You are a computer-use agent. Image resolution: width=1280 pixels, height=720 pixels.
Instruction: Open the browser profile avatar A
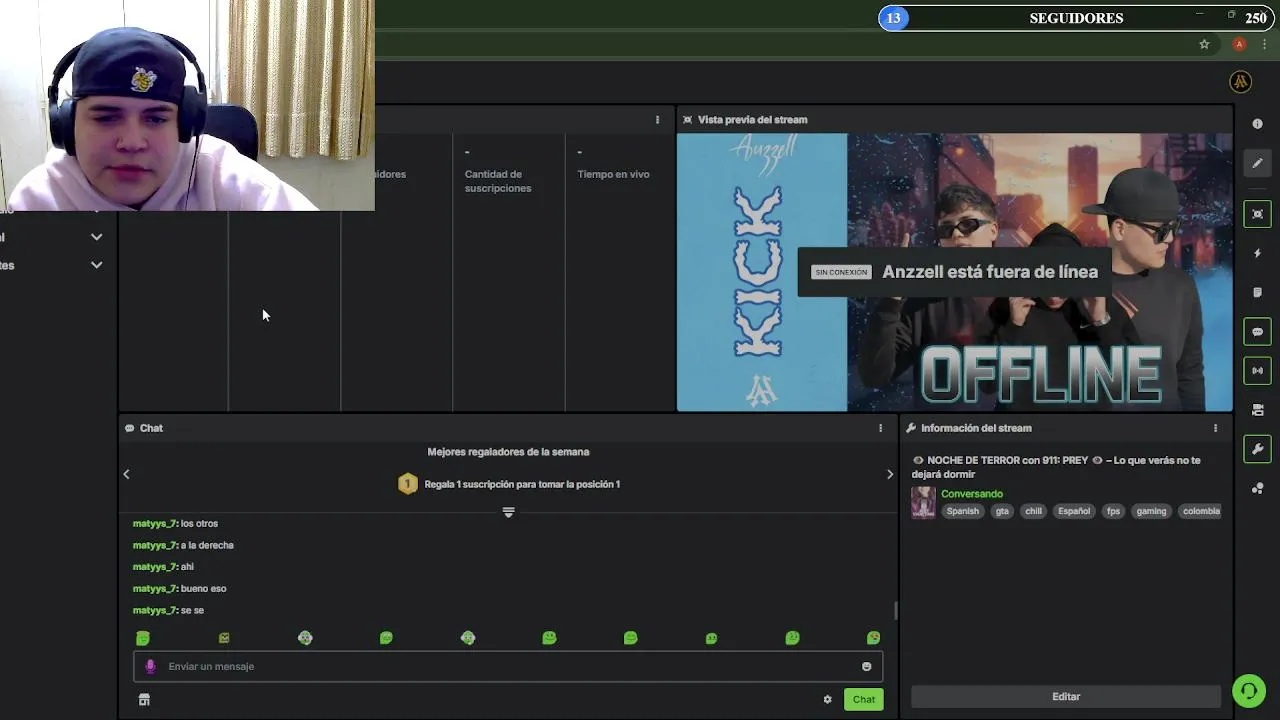[1239, 44]
